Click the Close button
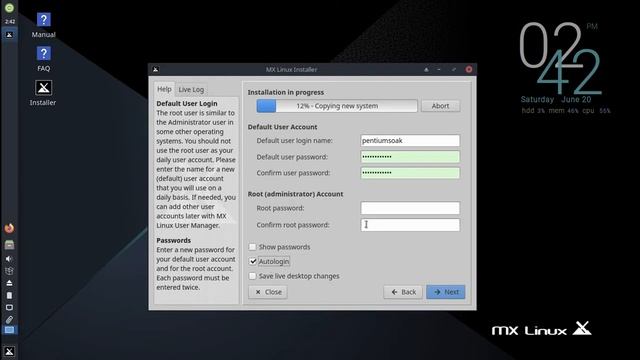The height and width of the screenshot is (360, 640). [x=268, y=292]
